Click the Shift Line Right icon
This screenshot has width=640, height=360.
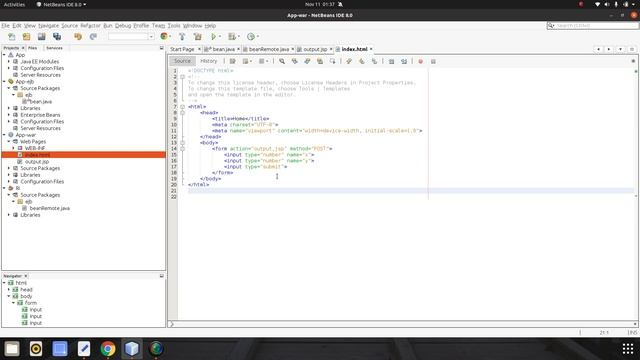click(x=404, y=61)
